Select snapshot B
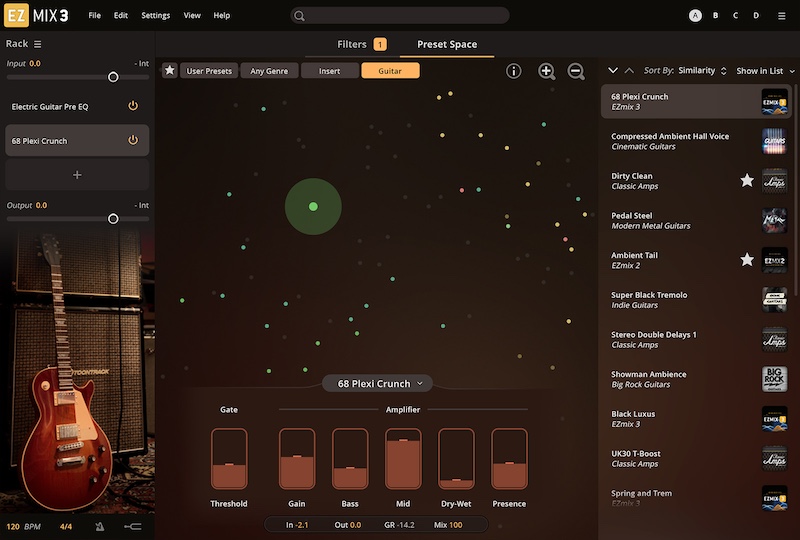This screenshot has height=540, width=800. (x=715, y=16)
